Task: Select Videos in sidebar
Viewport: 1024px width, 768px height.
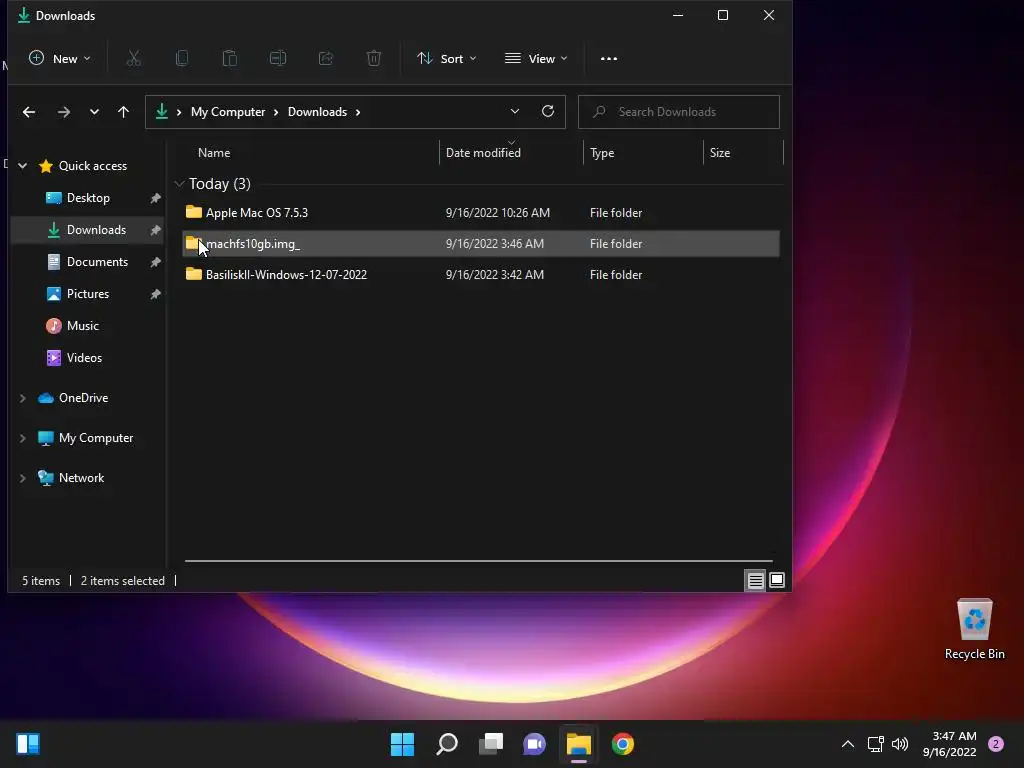Action: tap(84, 358)
